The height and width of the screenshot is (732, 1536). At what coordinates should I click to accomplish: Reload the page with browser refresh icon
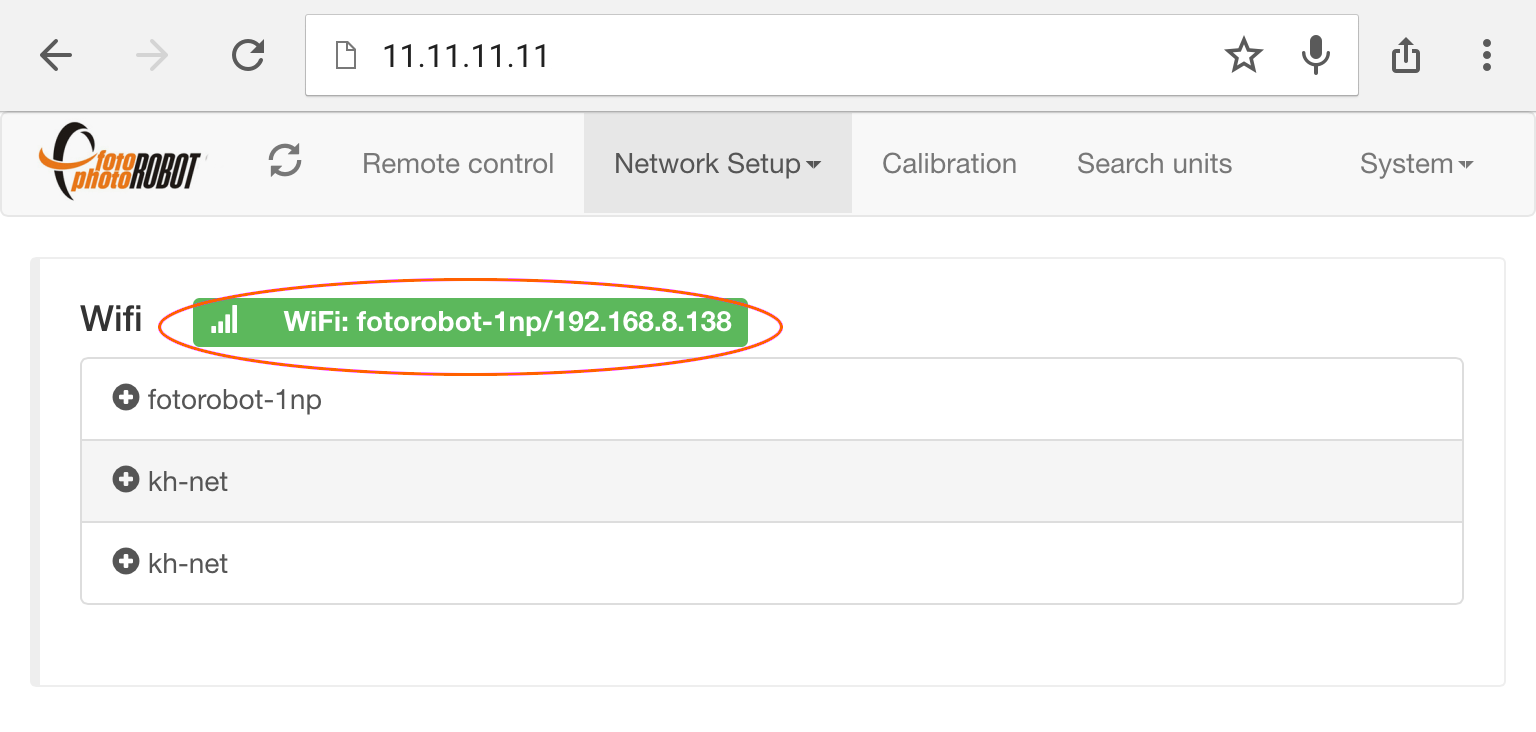coord(248,55)
